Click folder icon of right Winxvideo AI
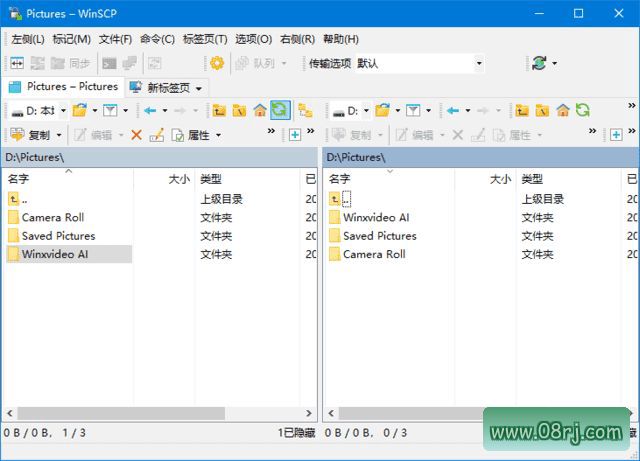 coord(335,217)
